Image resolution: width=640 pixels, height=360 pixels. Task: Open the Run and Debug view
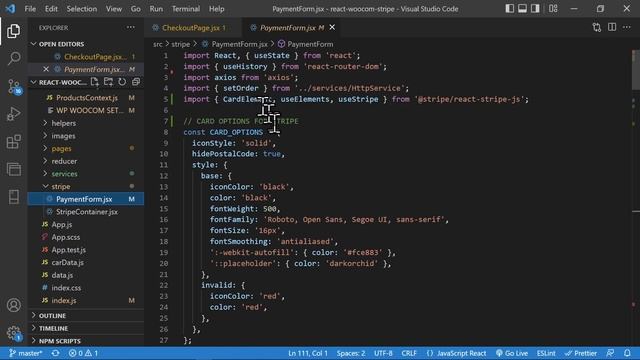[x=13, y=114]
